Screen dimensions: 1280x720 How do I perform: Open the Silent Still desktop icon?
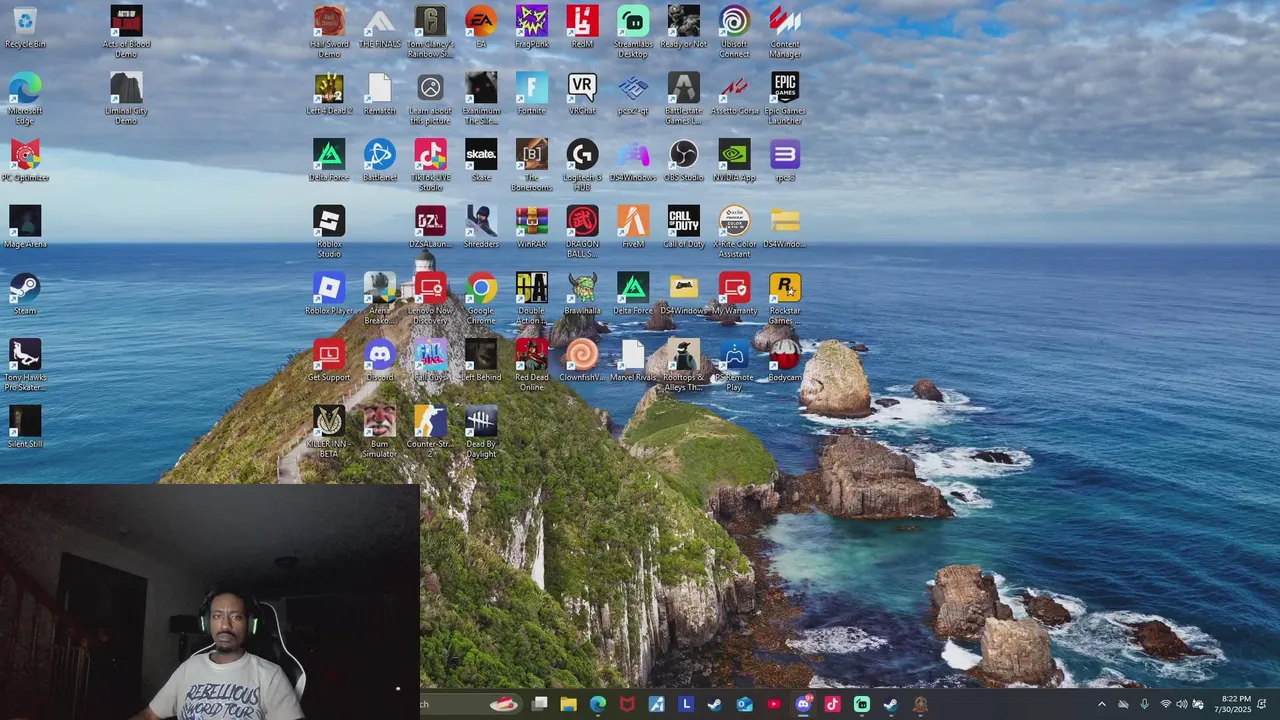coord(25,427)
